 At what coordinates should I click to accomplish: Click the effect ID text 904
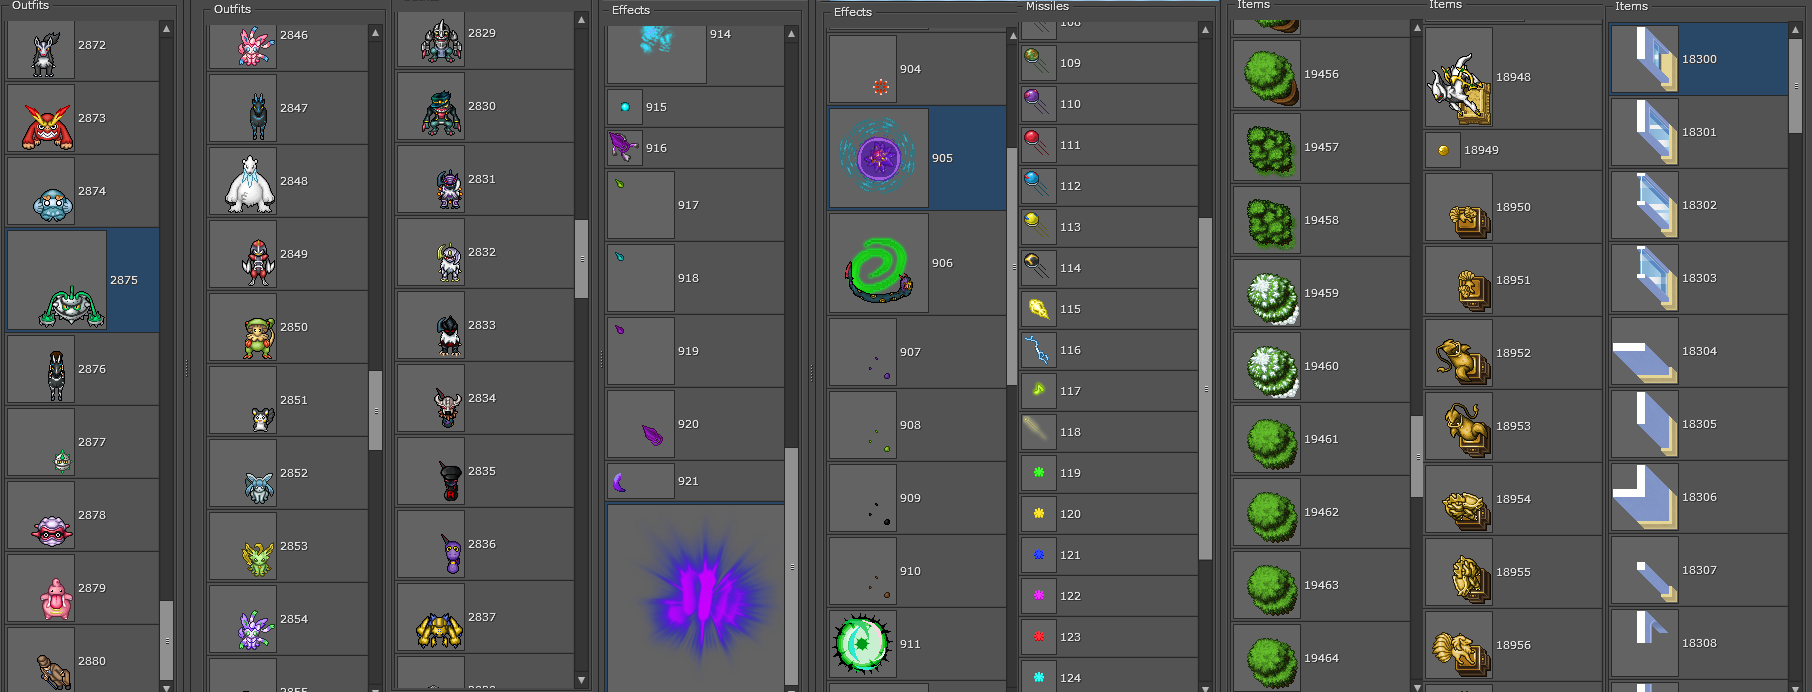click(x=910, y=69)
